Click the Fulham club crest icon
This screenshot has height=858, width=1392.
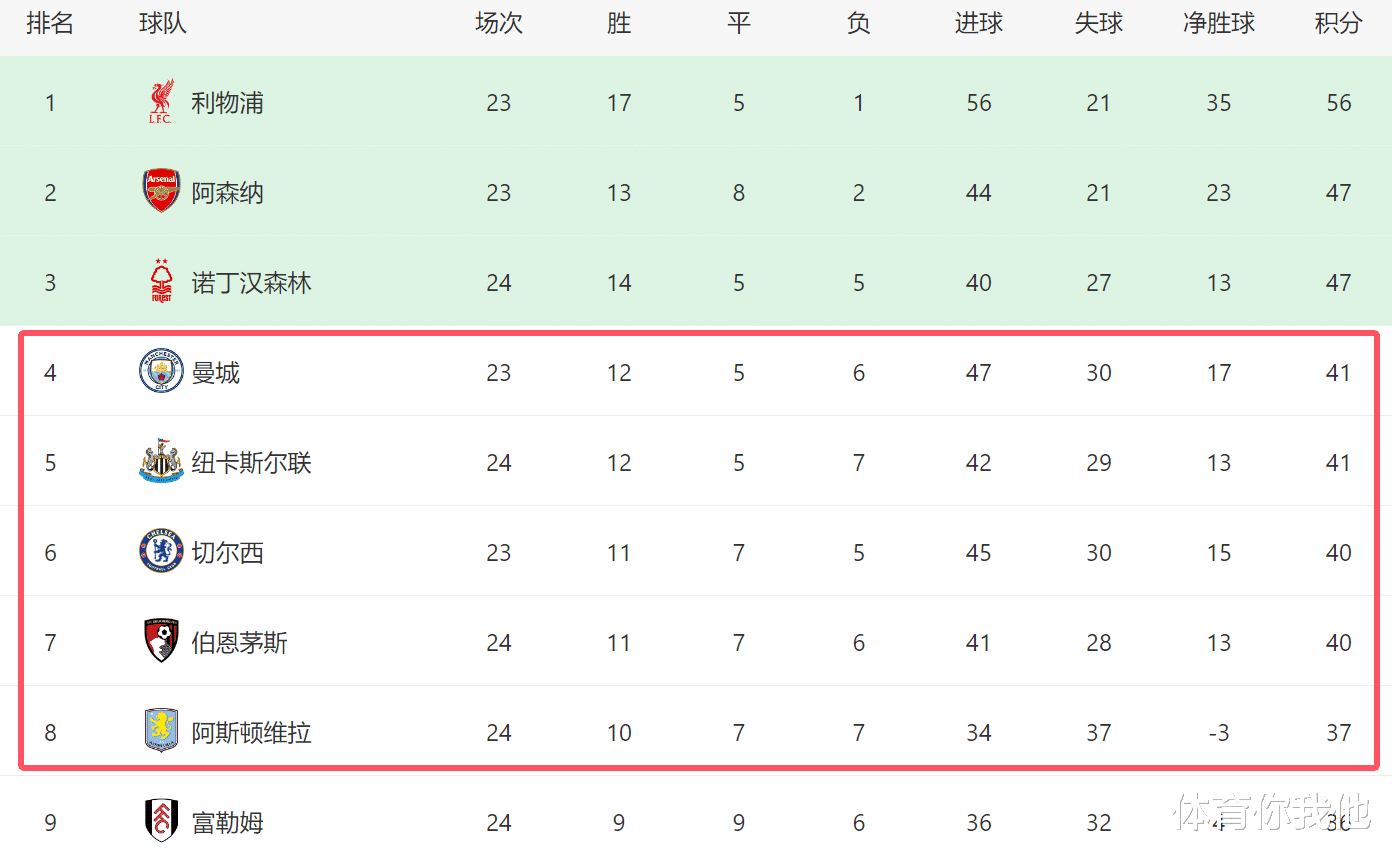click(160, 821)
